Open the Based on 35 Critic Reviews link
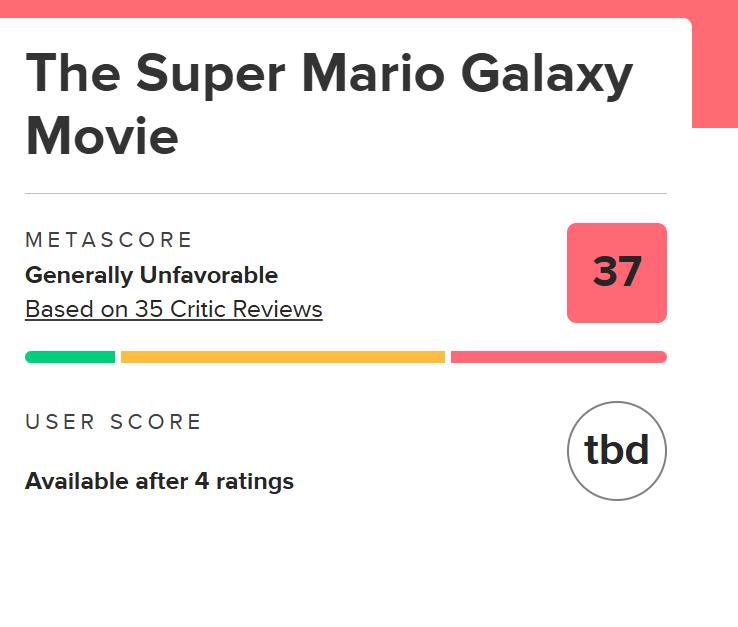 coord(173,309)
